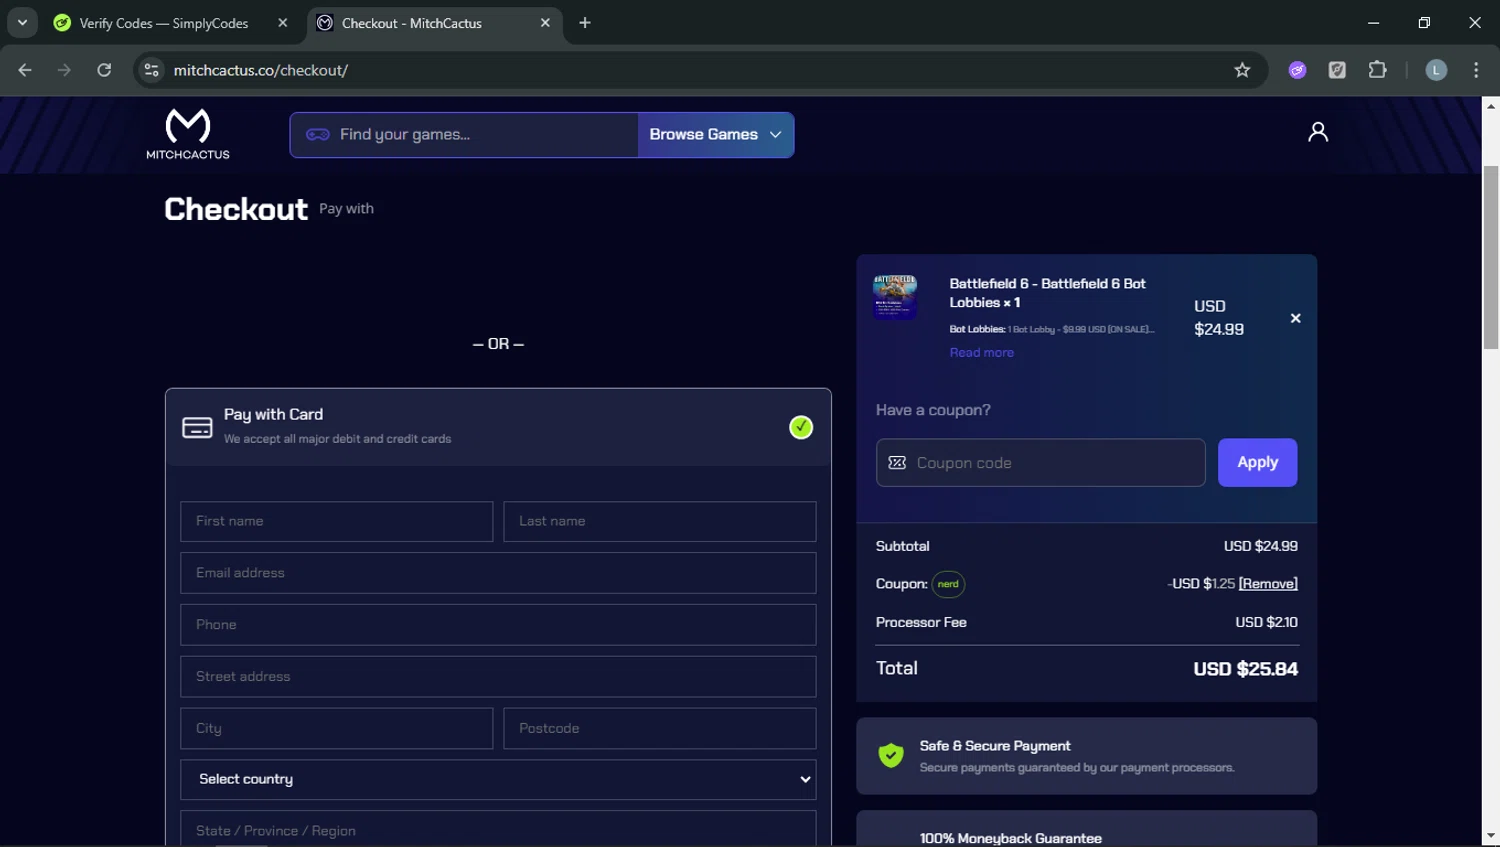Click the Safe & Secure shield icon
This screenshot has width=1500, height=847.
coord(891,755)
